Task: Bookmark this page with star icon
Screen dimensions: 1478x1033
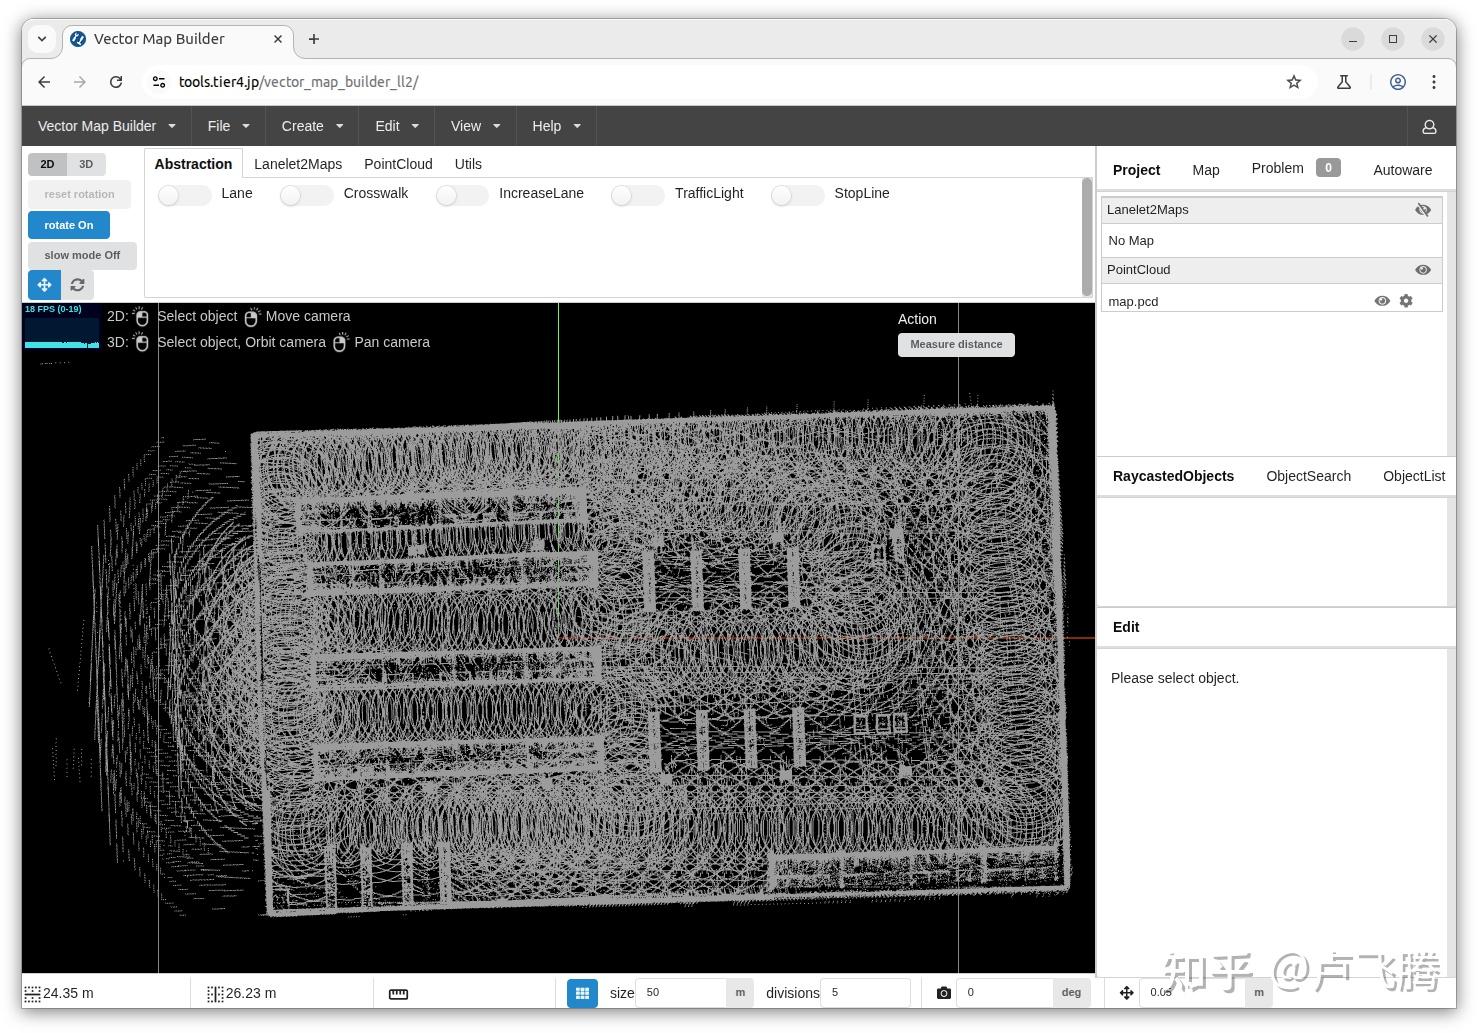Action: pyautogui.click(x=1293, y=82)
